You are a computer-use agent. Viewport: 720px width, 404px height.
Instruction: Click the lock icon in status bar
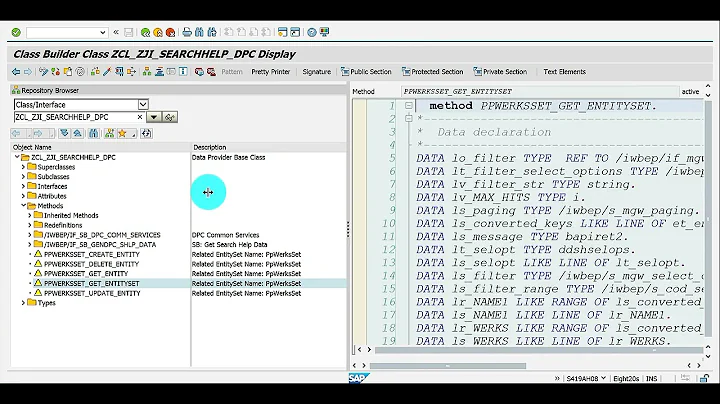pyautogui.click(x=704, y=378)
